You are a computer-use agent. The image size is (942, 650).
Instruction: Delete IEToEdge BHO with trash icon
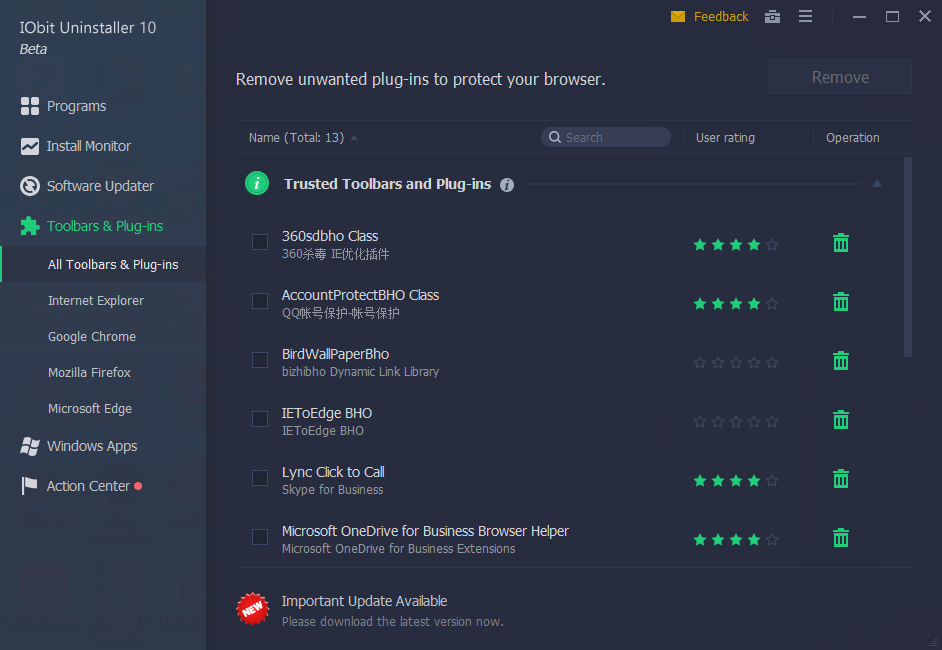[841, 420]
